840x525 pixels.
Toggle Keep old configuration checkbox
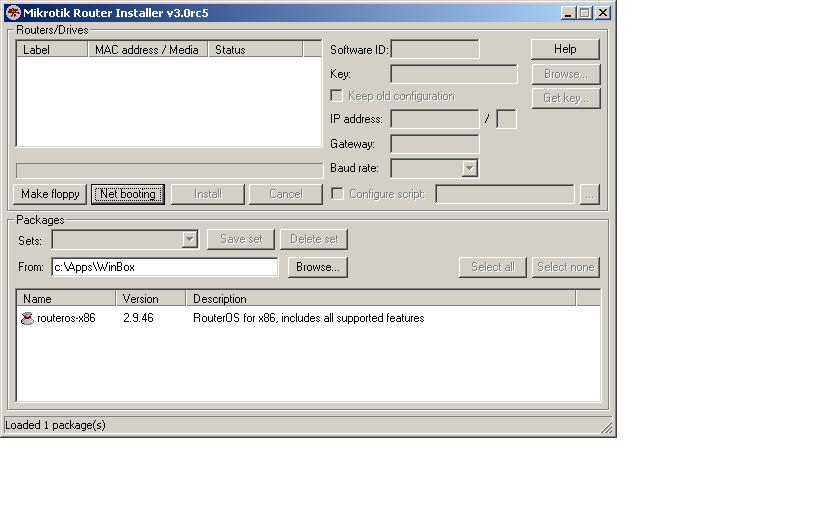pyautogui.click(x=336, y=96)
